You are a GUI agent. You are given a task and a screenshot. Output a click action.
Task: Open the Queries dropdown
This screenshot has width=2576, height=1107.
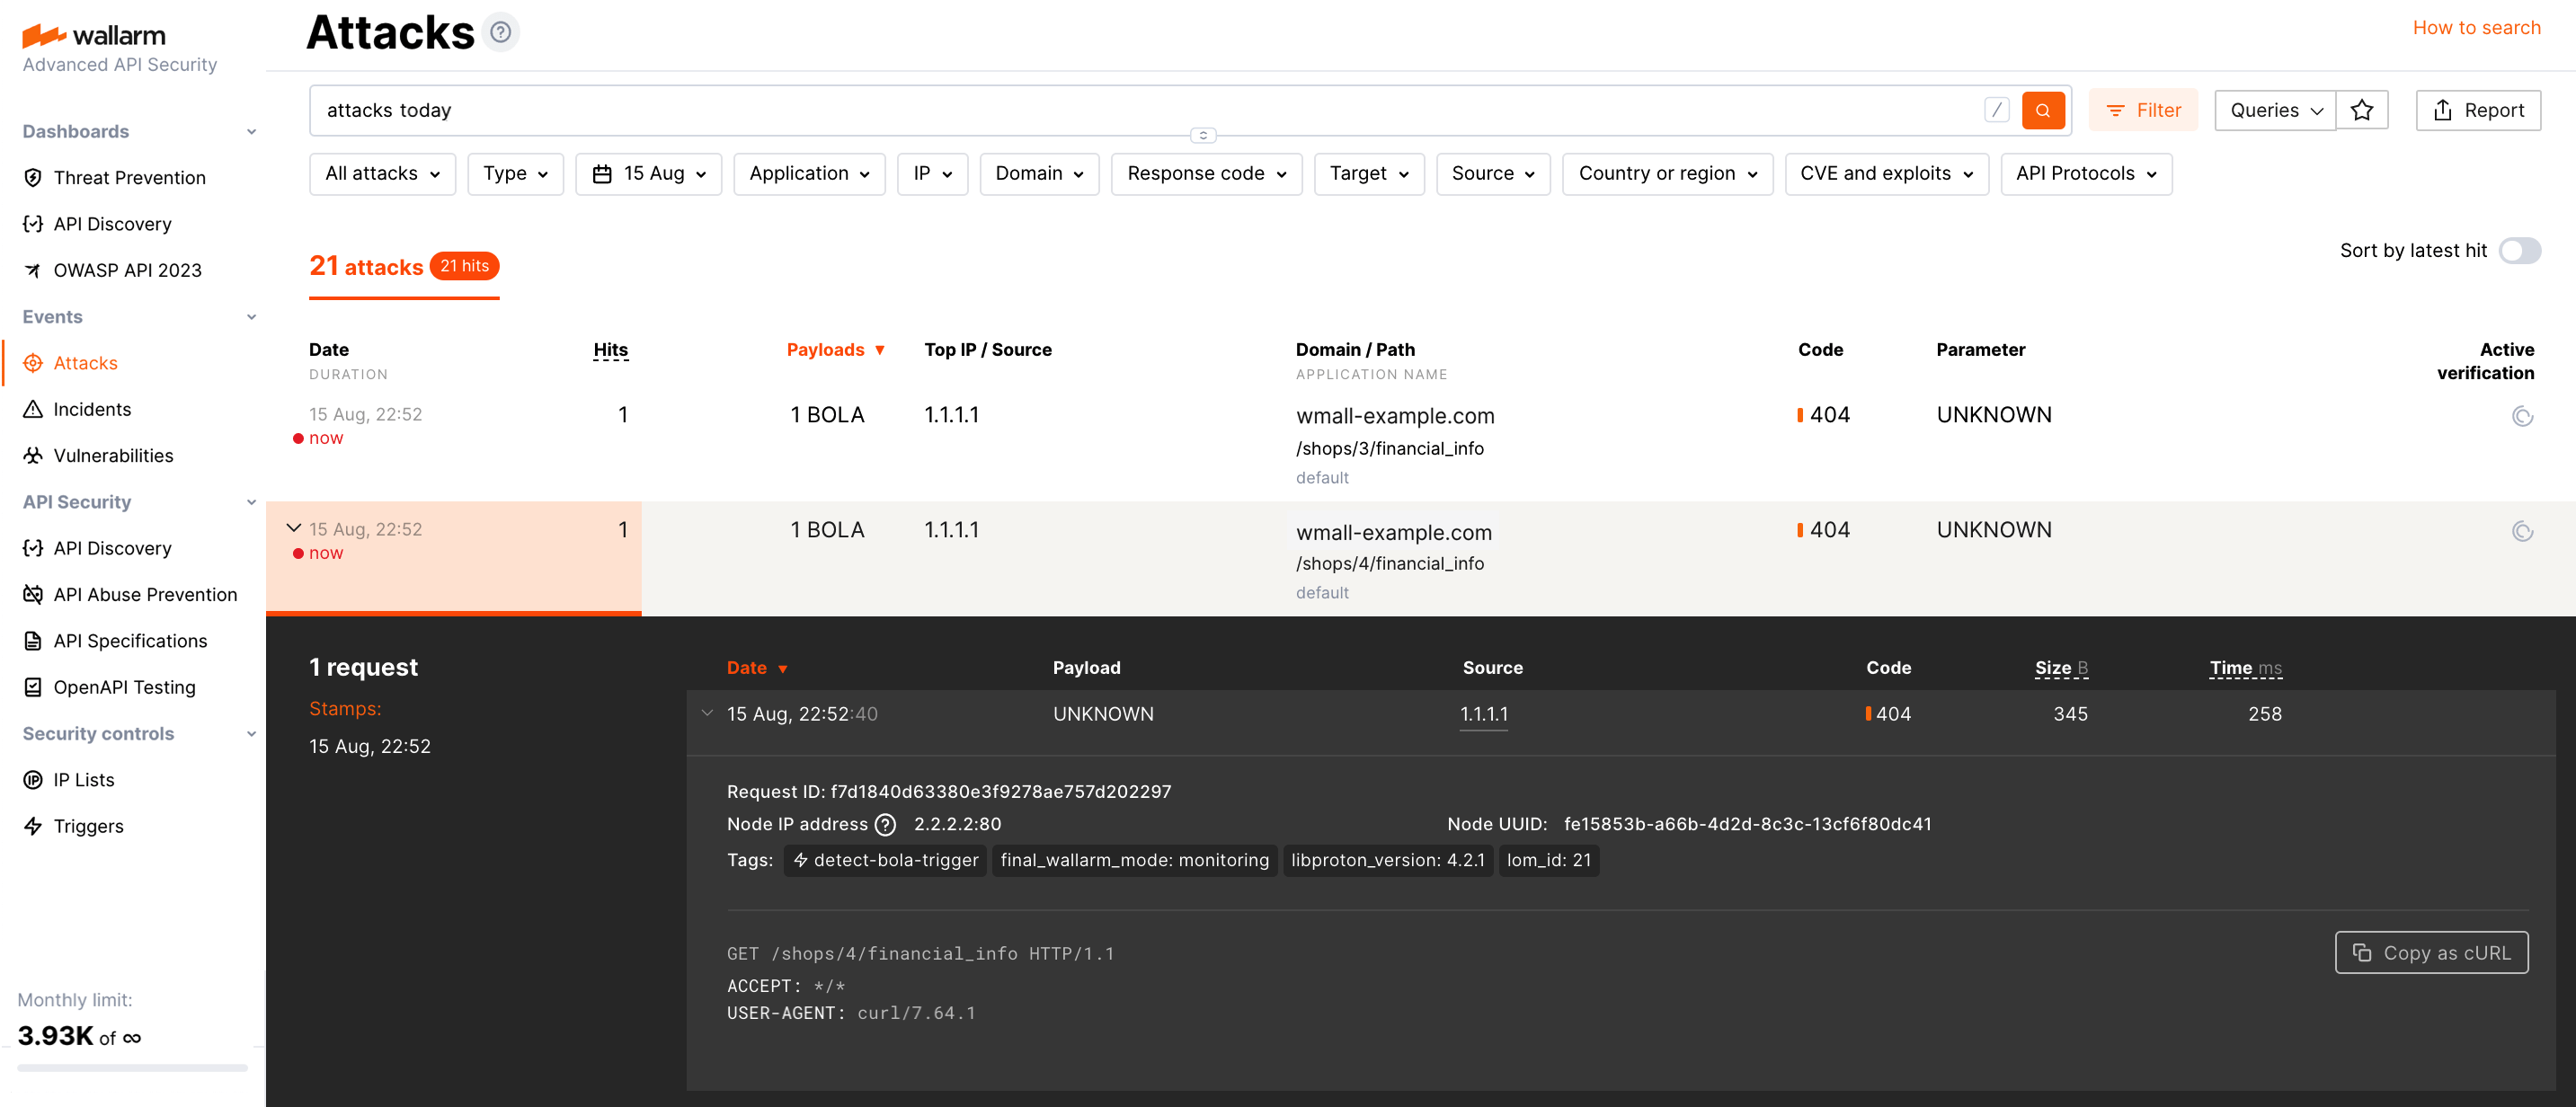coord(2274,110)
